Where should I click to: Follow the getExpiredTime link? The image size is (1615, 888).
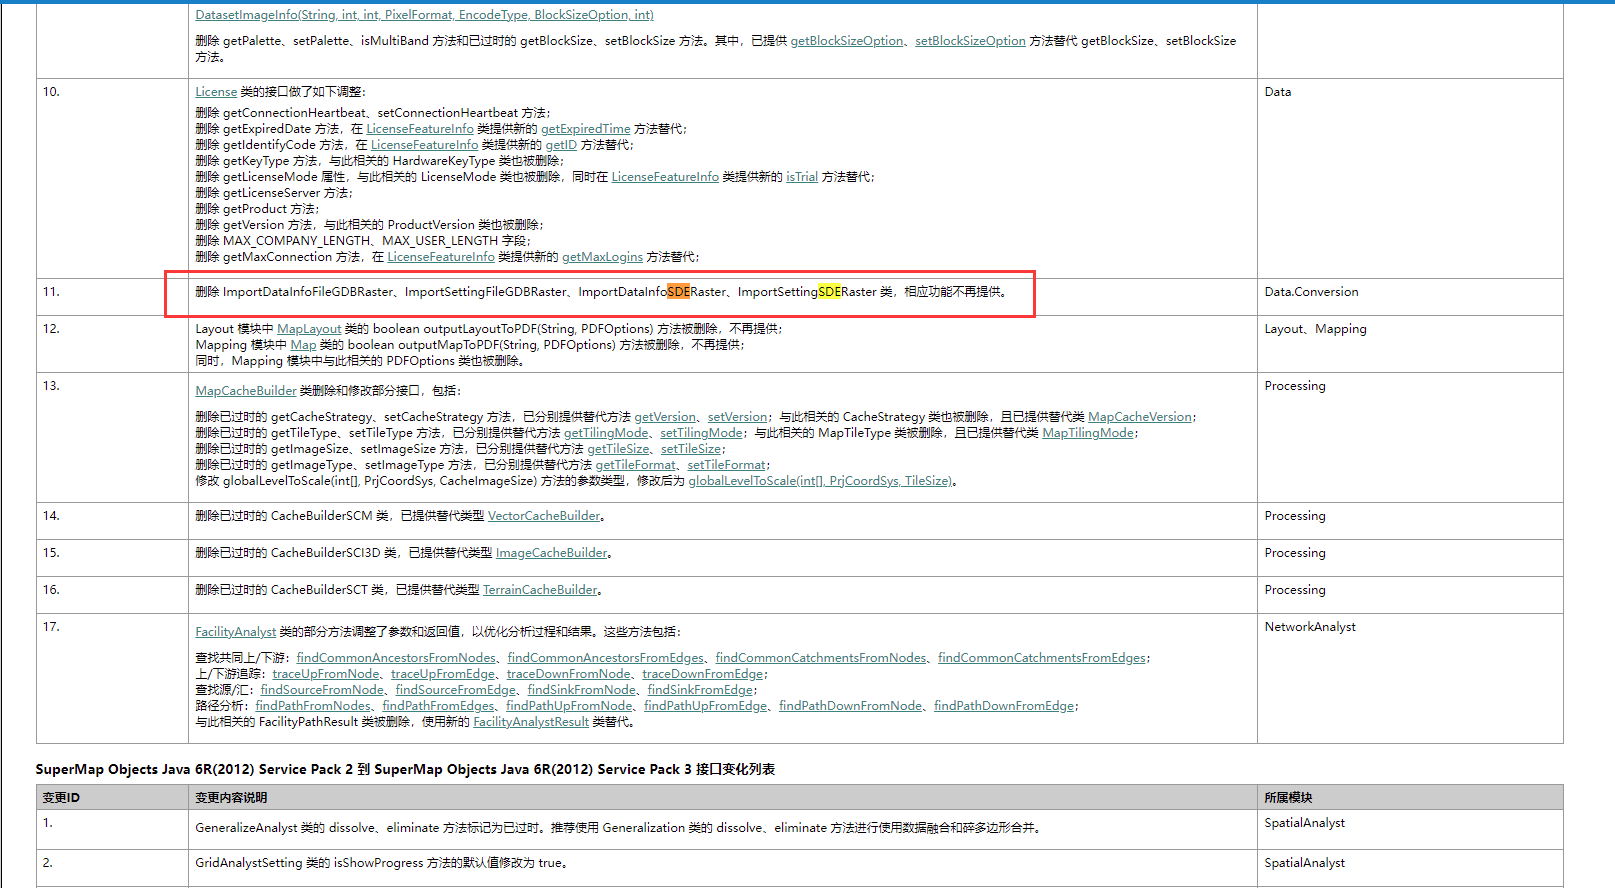pyautogui.click(x=586, y=129)
